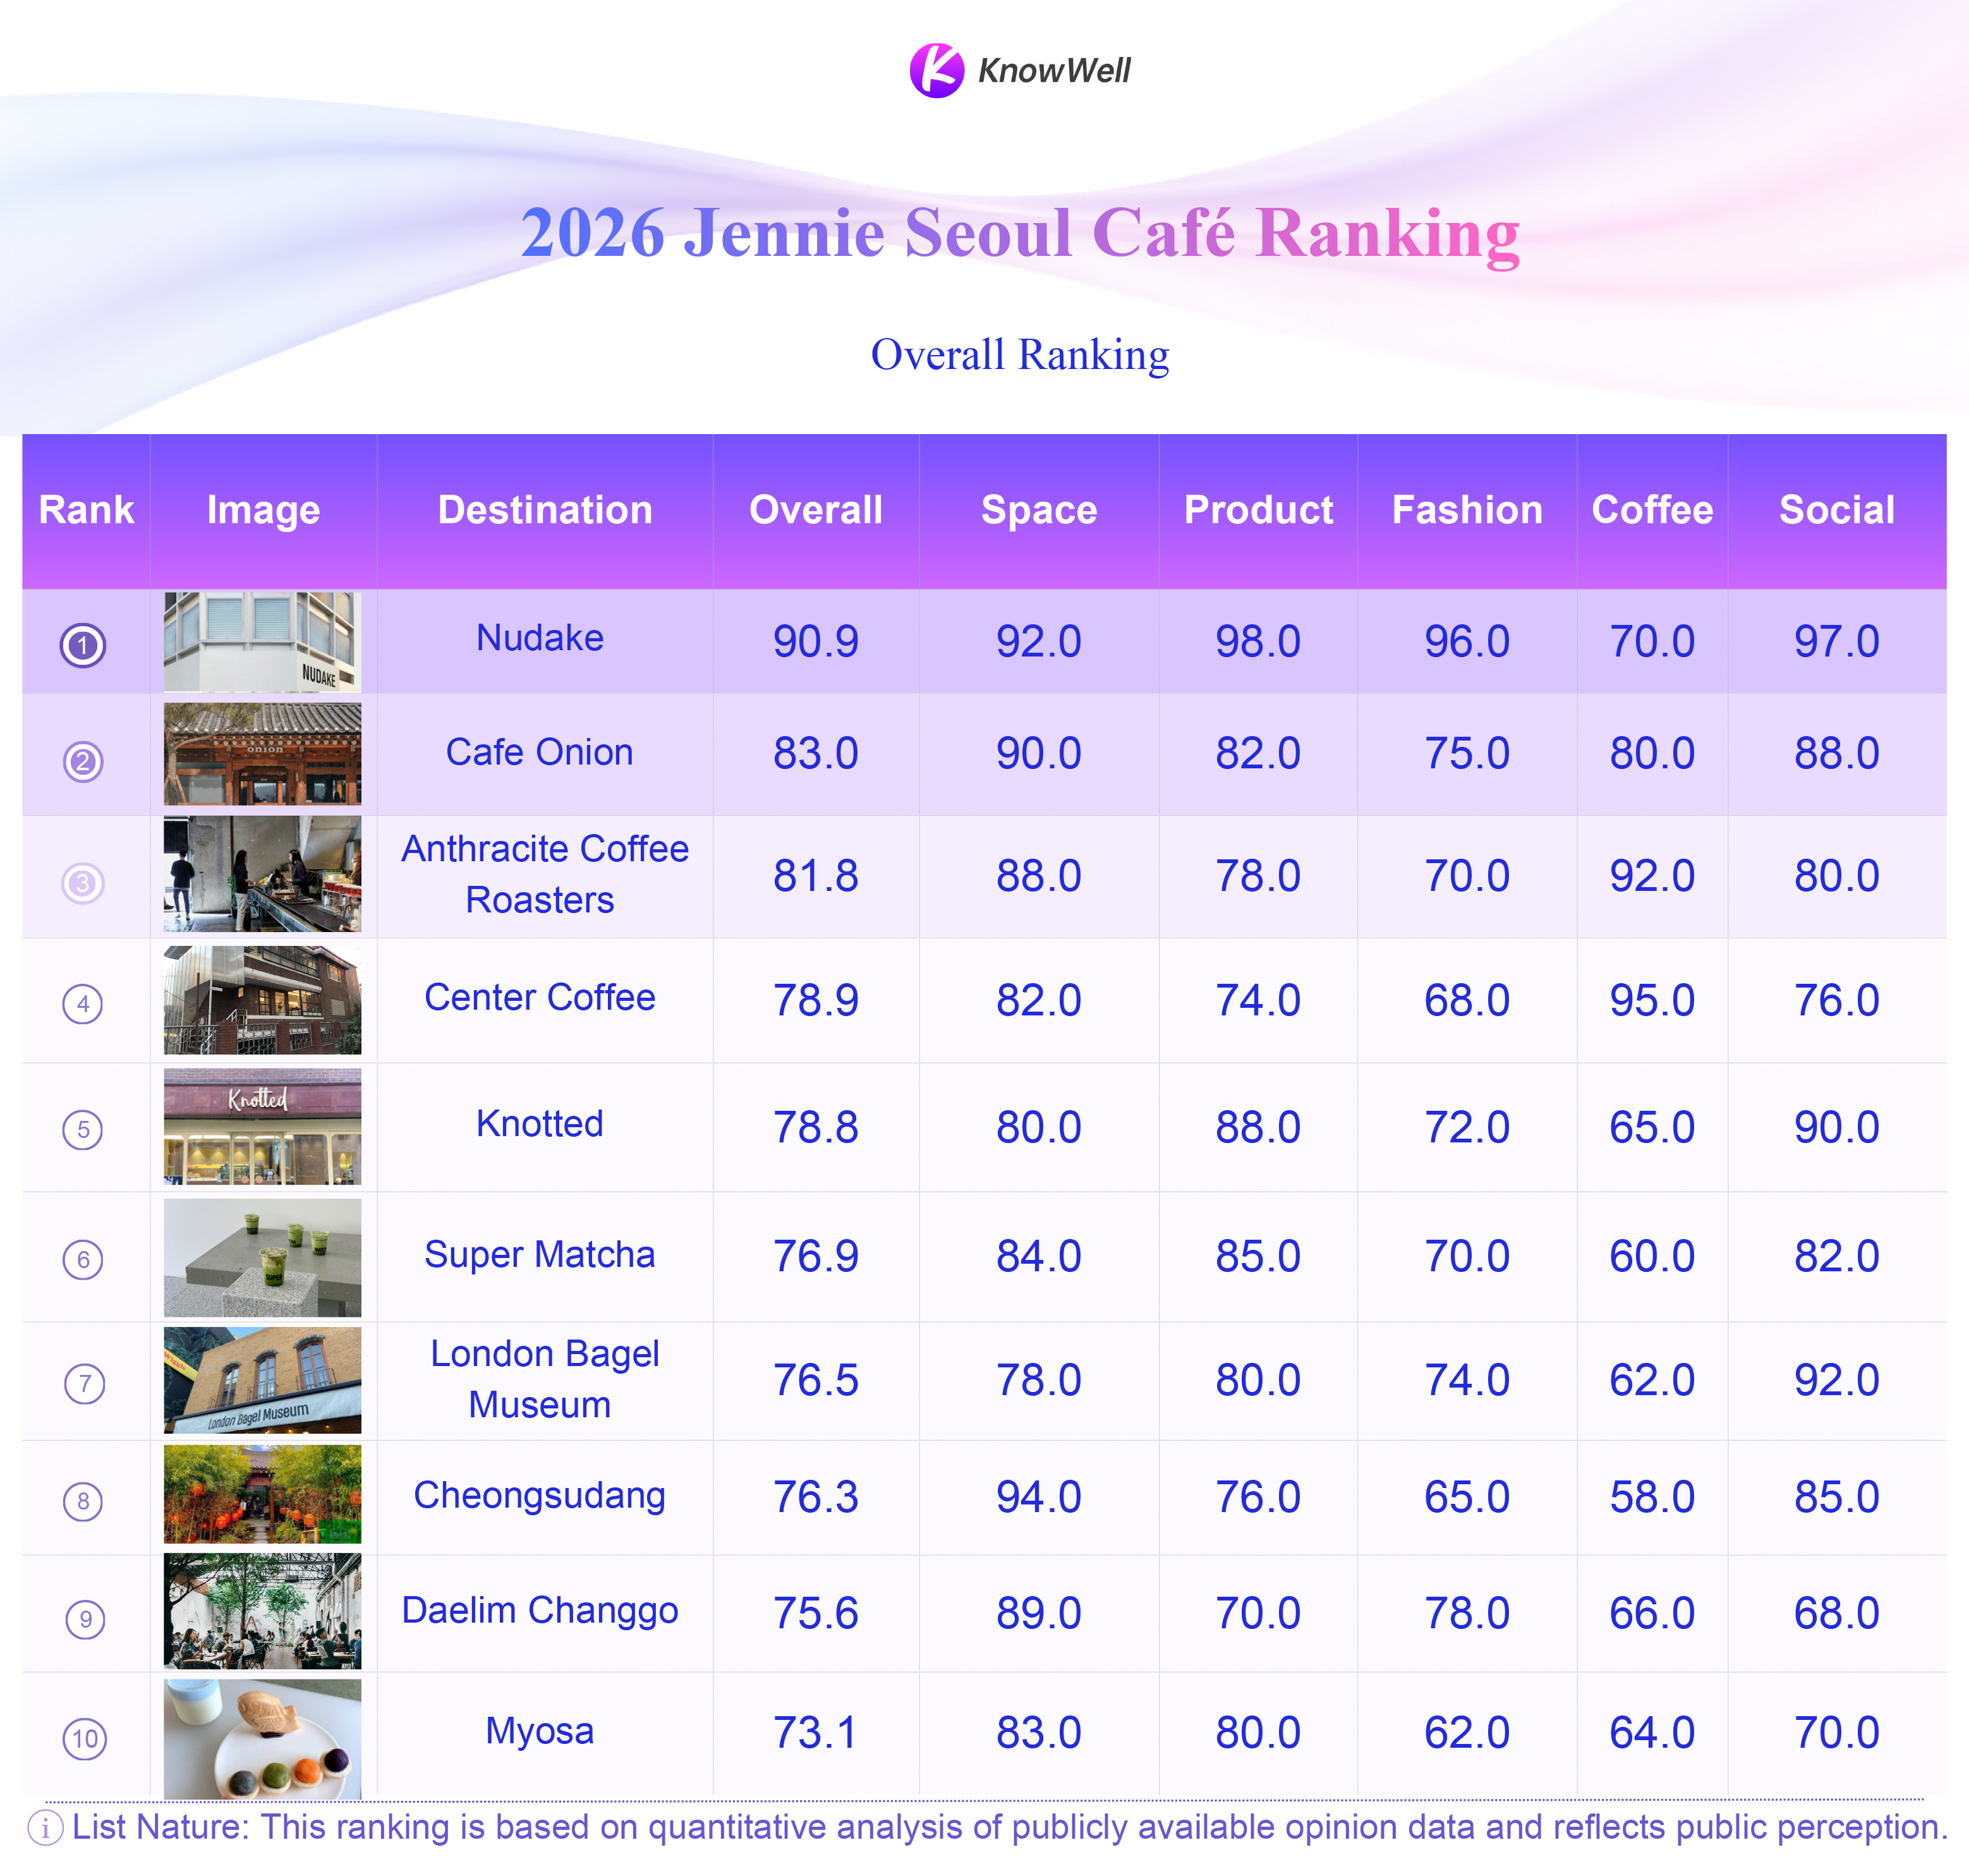Click the rank 6 circle for Super Matcha
The width and height of the screenshot is (1969, 1876).
(x=83, y=1259)
